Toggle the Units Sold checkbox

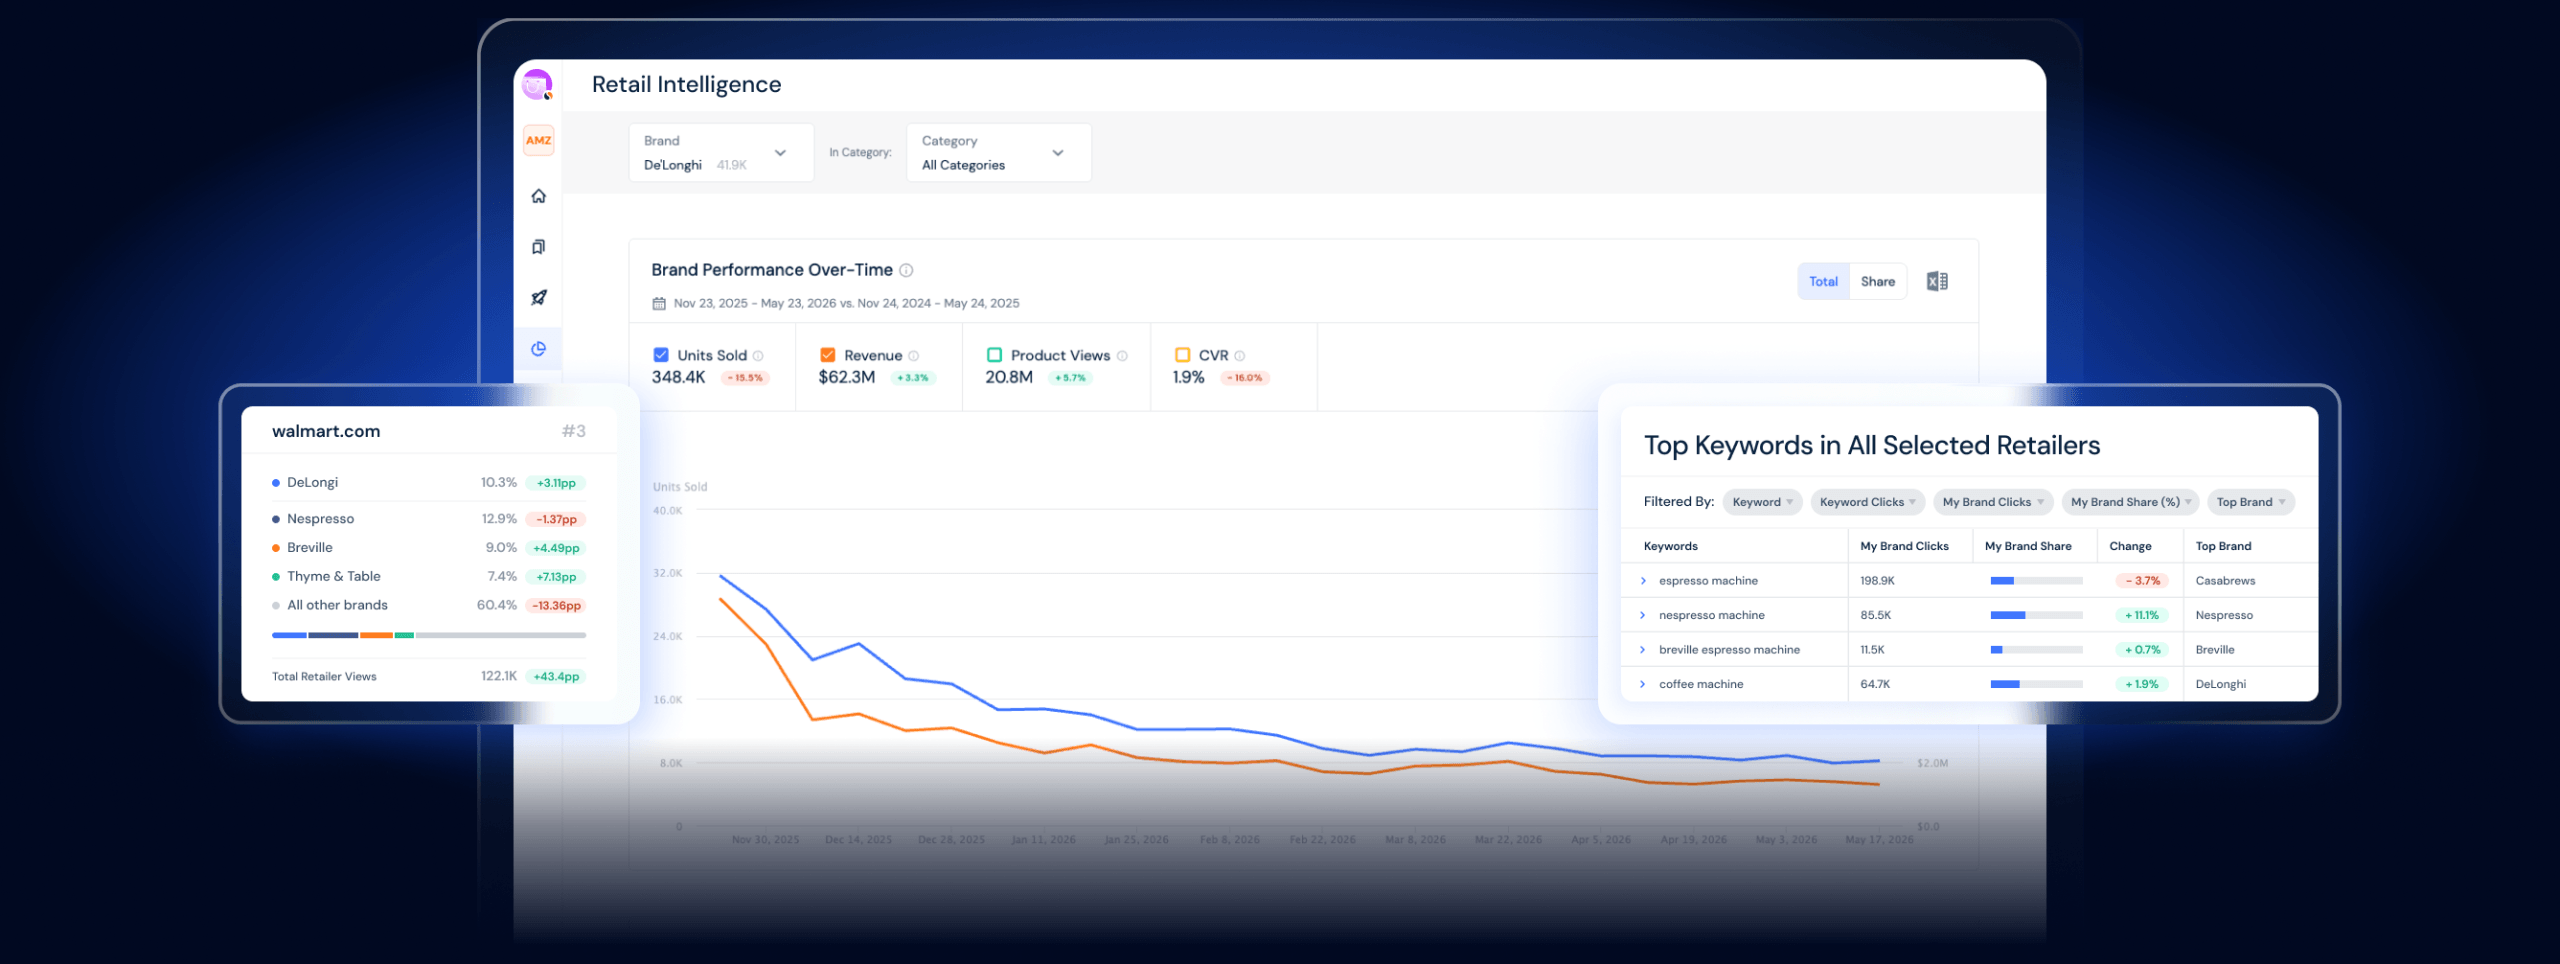pyautogui.click(x=661, y=355)
